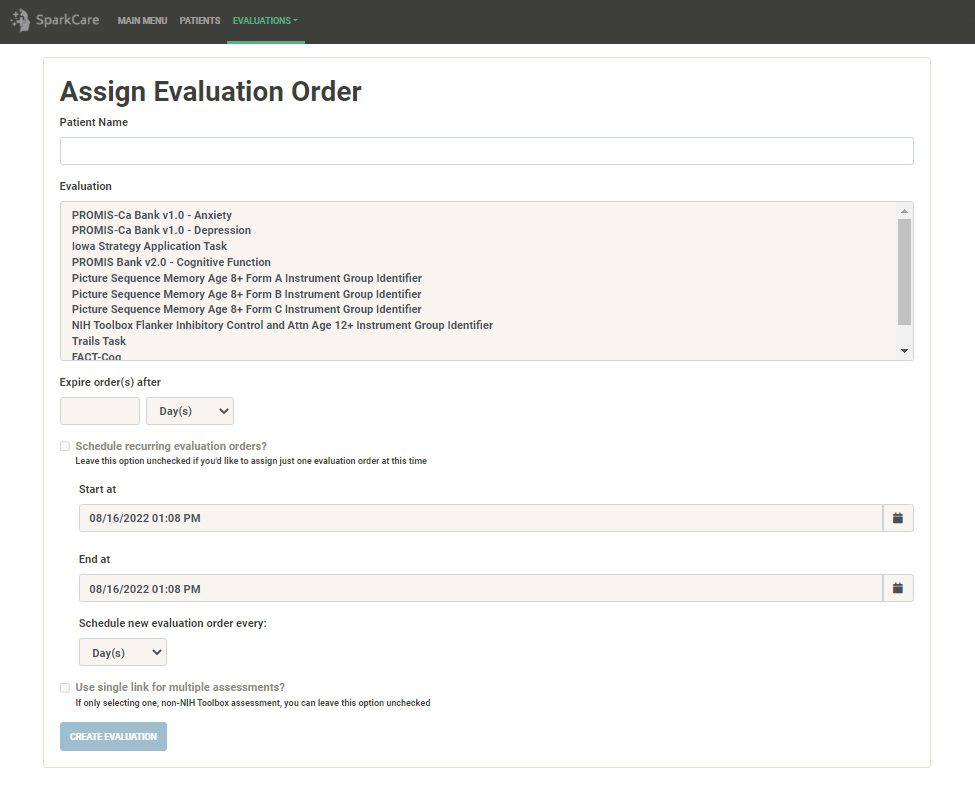Click the Patient Name input field
This screenshot has height=797, width=975.
click(x=486, y=151)
